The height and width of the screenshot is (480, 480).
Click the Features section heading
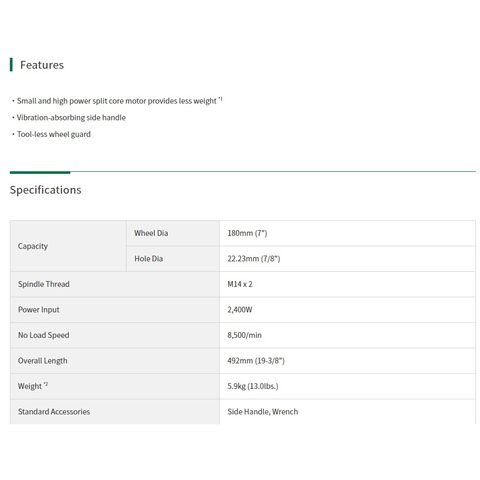point(42,65)
